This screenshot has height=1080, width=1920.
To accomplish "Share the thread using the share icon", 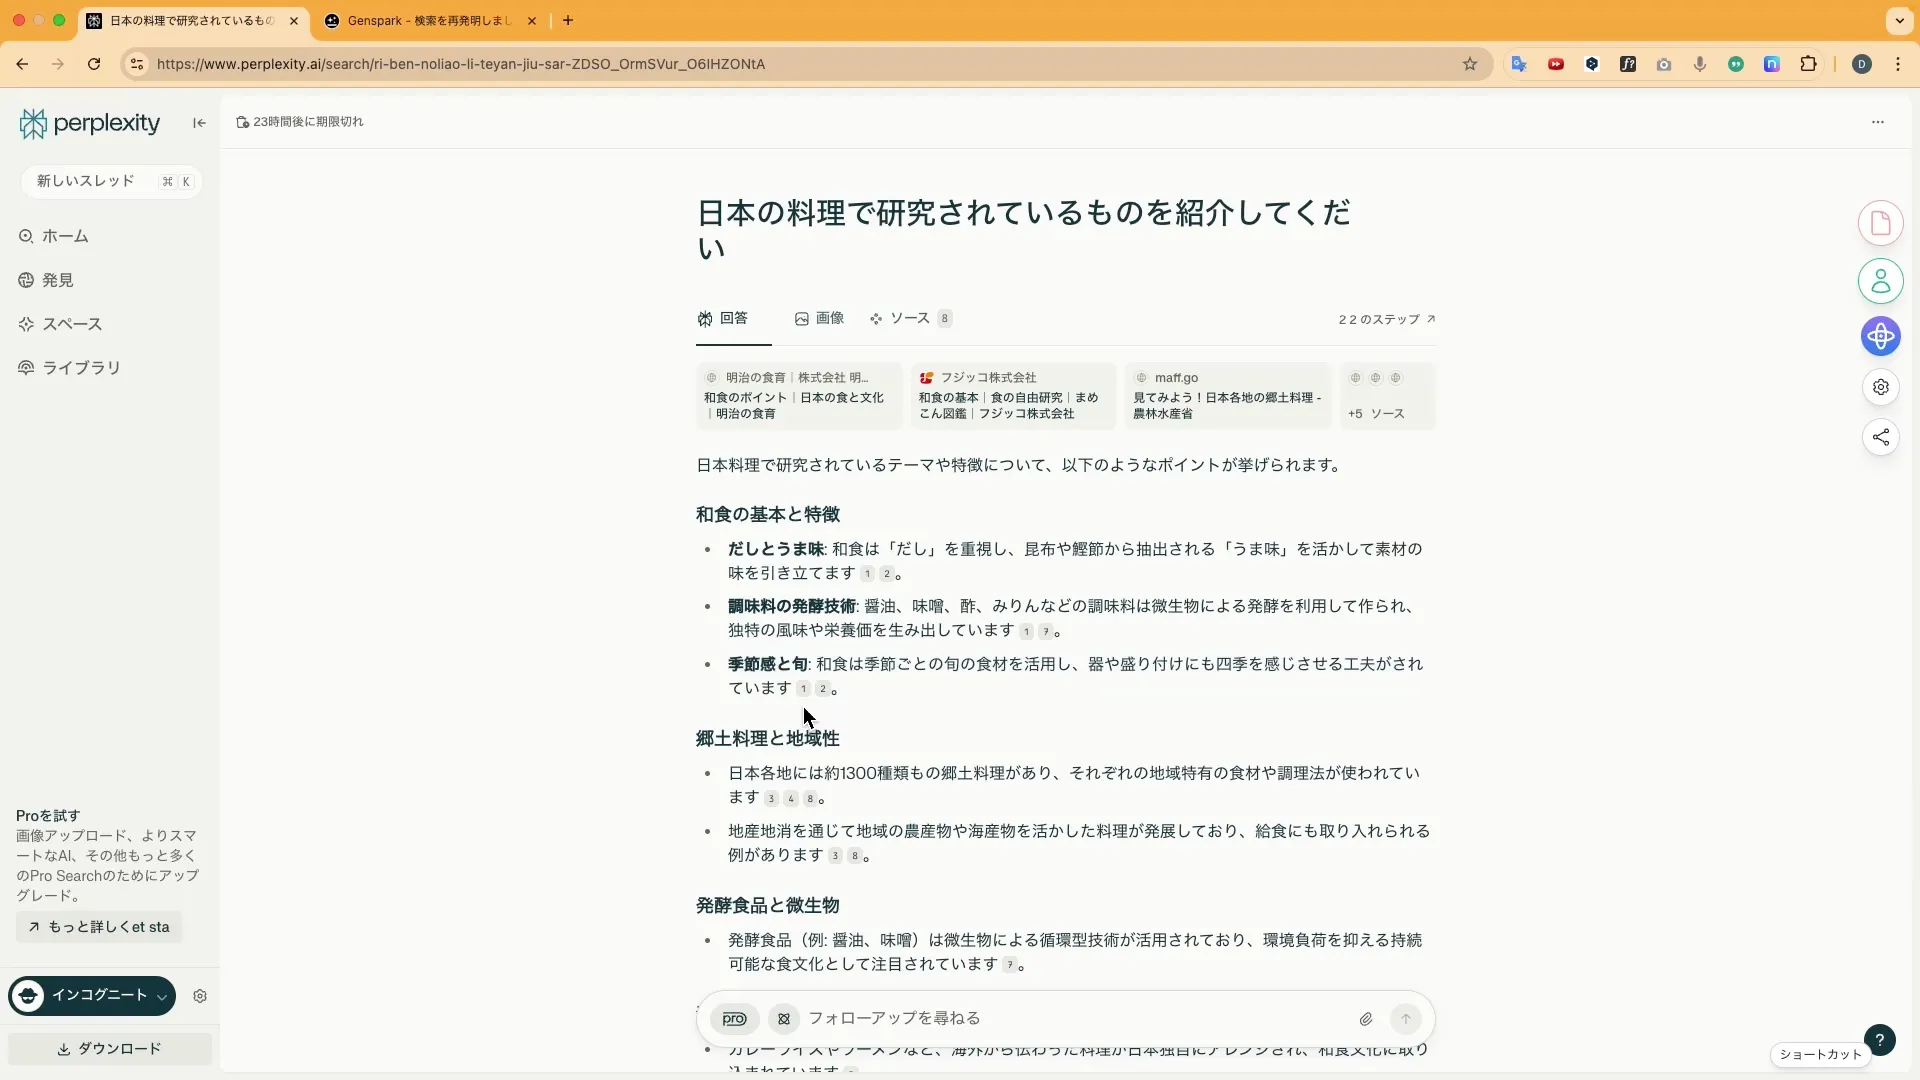I will pos(1882,438).
